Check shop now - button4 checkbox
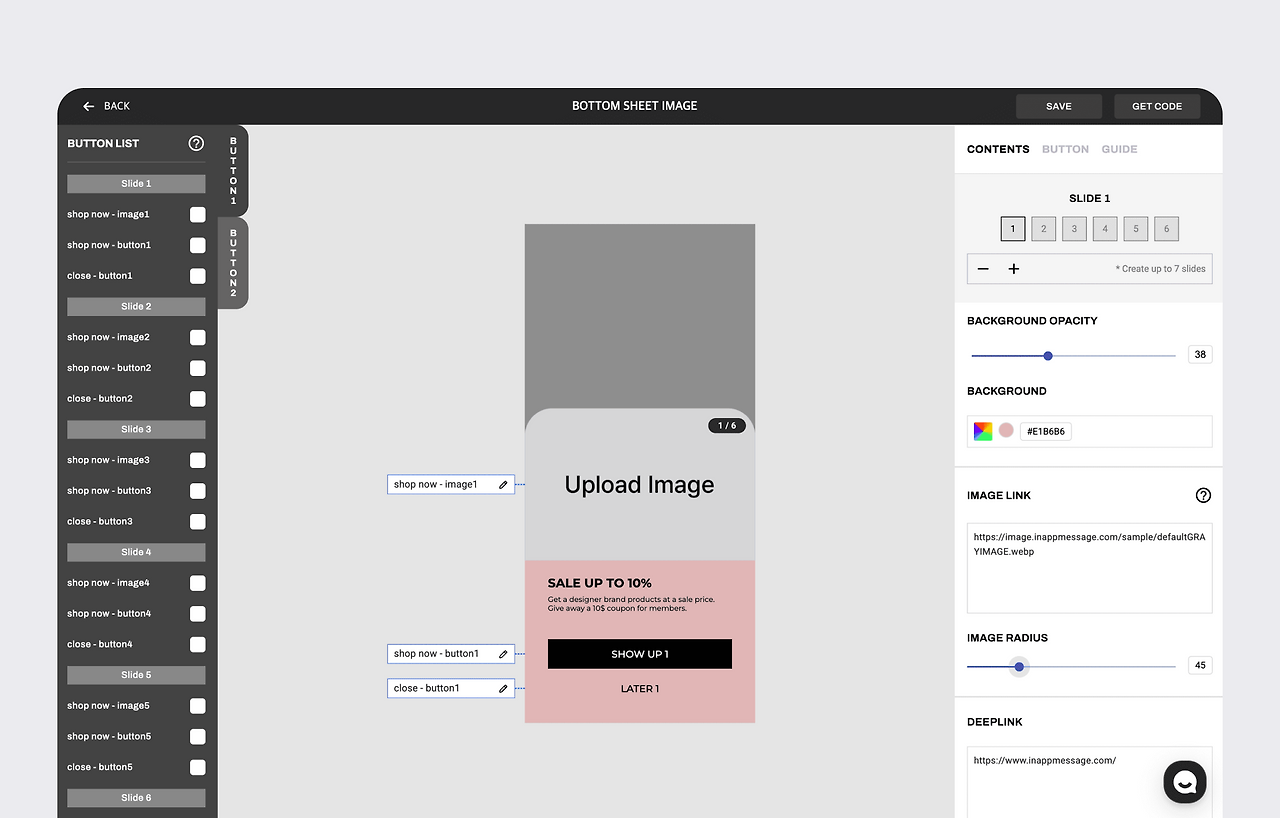 point(198,614)
